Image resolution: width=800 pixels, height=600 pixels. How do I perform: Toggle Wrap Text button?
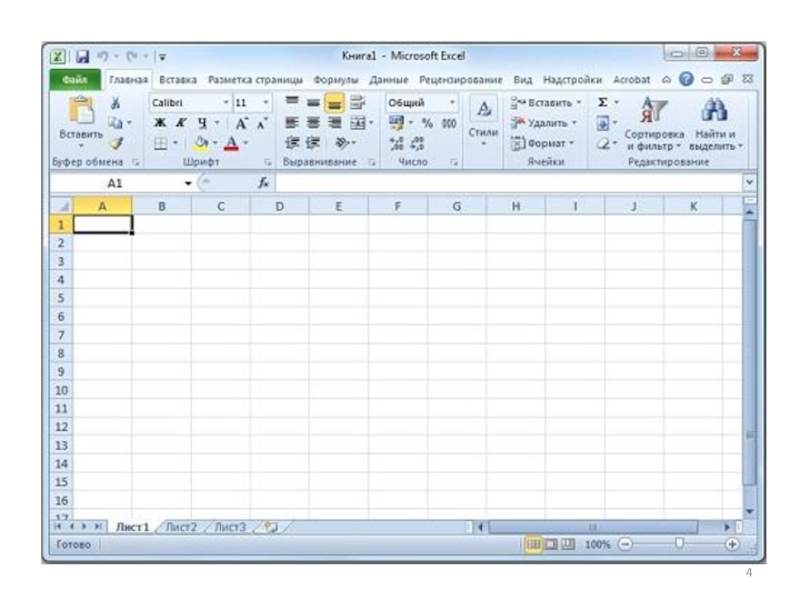coord(357,103)
